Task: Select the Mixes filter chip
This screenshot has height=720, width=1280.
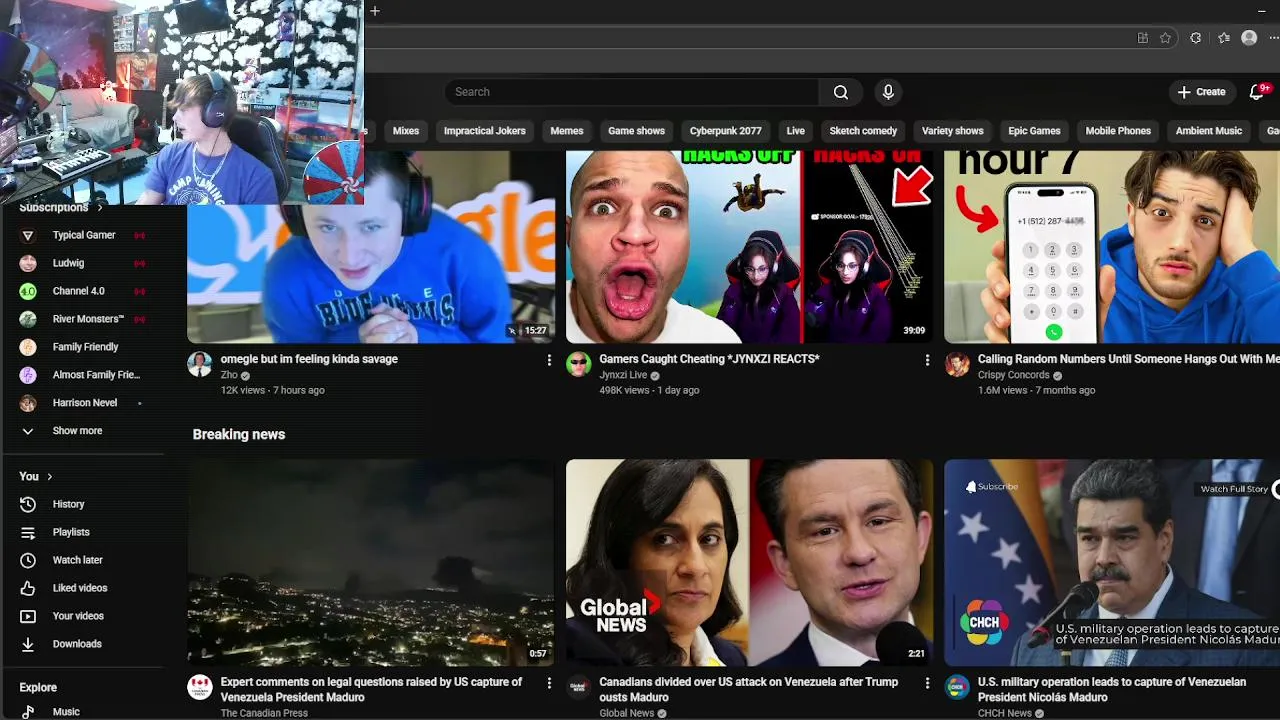Action: (x=406, y=131)
